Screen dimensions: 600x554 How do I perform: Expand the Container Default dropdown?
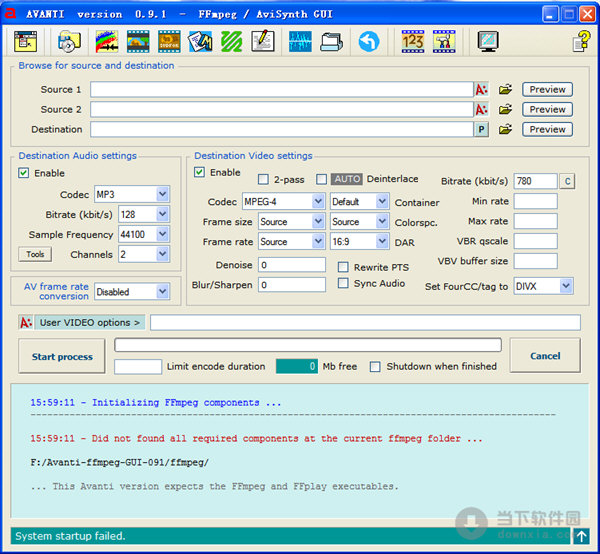(382, 201)
